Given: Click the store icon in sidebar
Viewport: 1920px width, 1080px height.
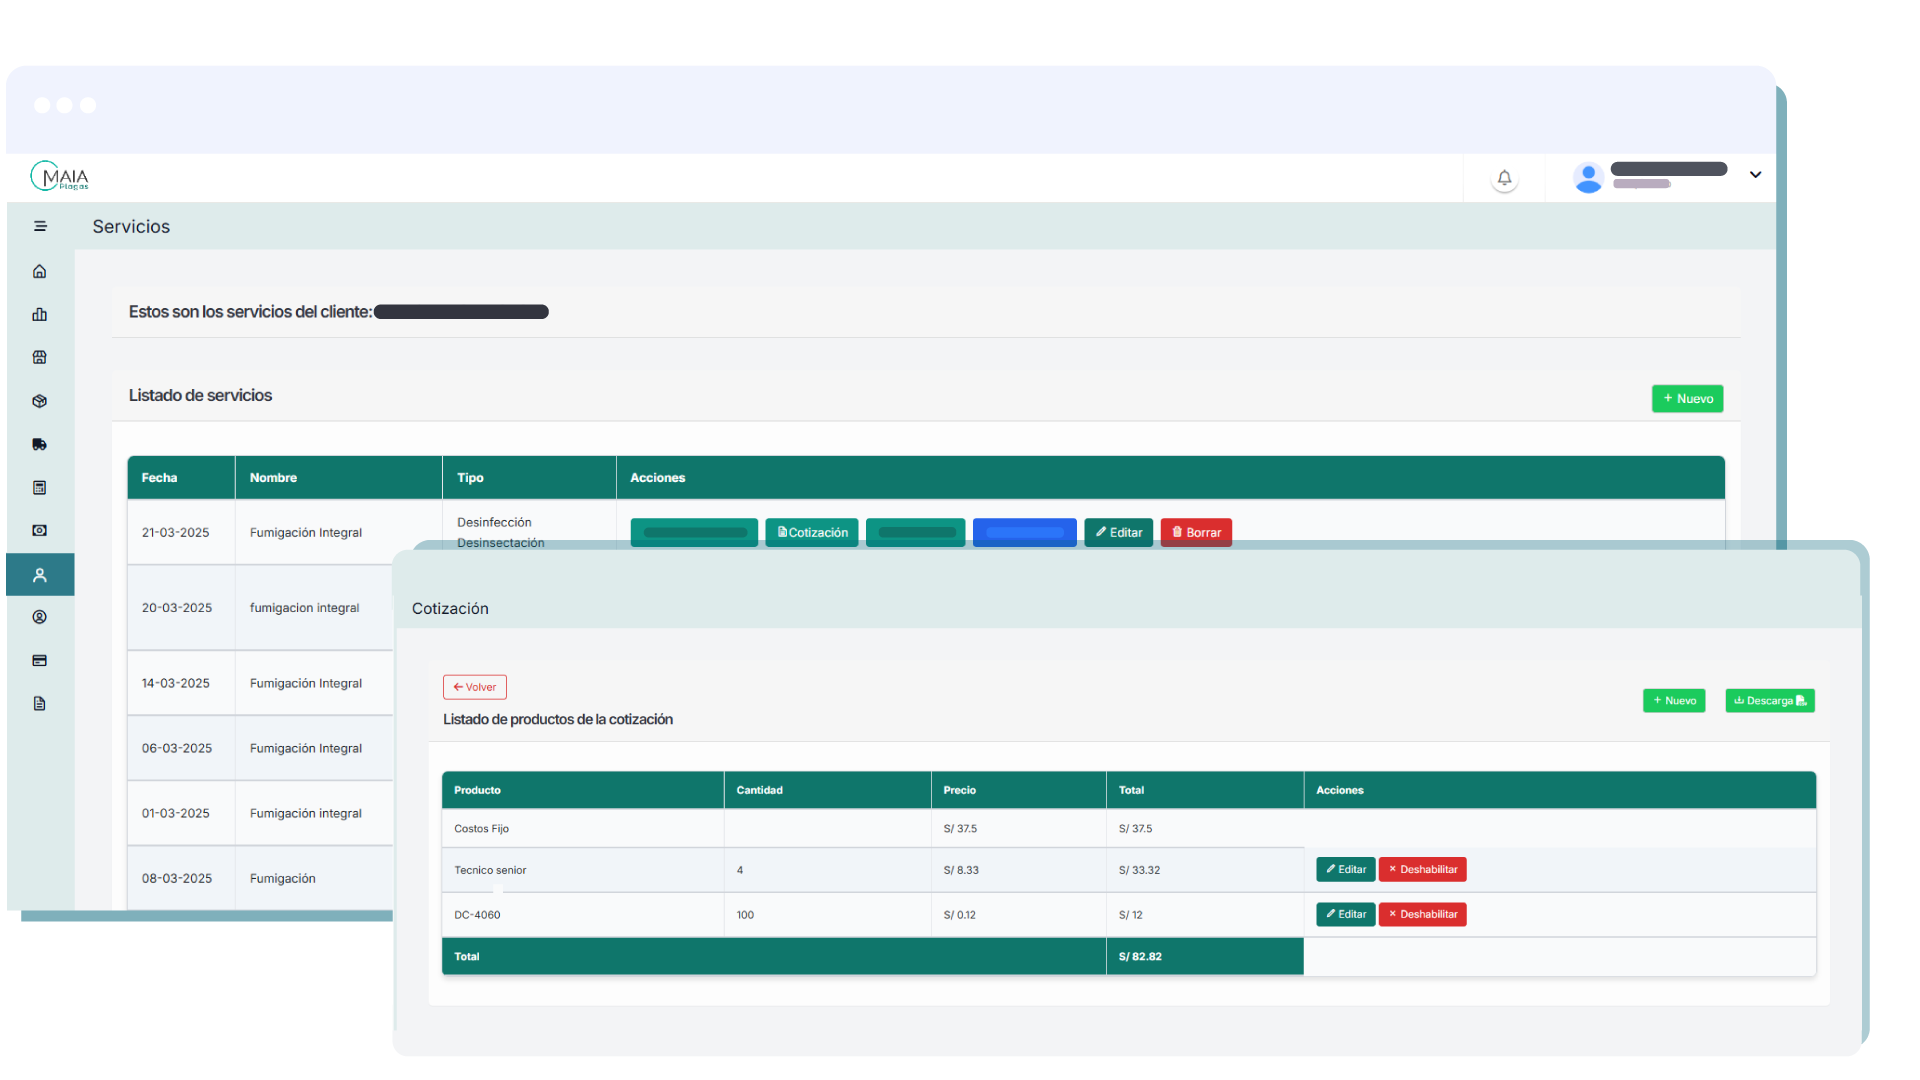Looking at the screenshot, I should 40,357.
